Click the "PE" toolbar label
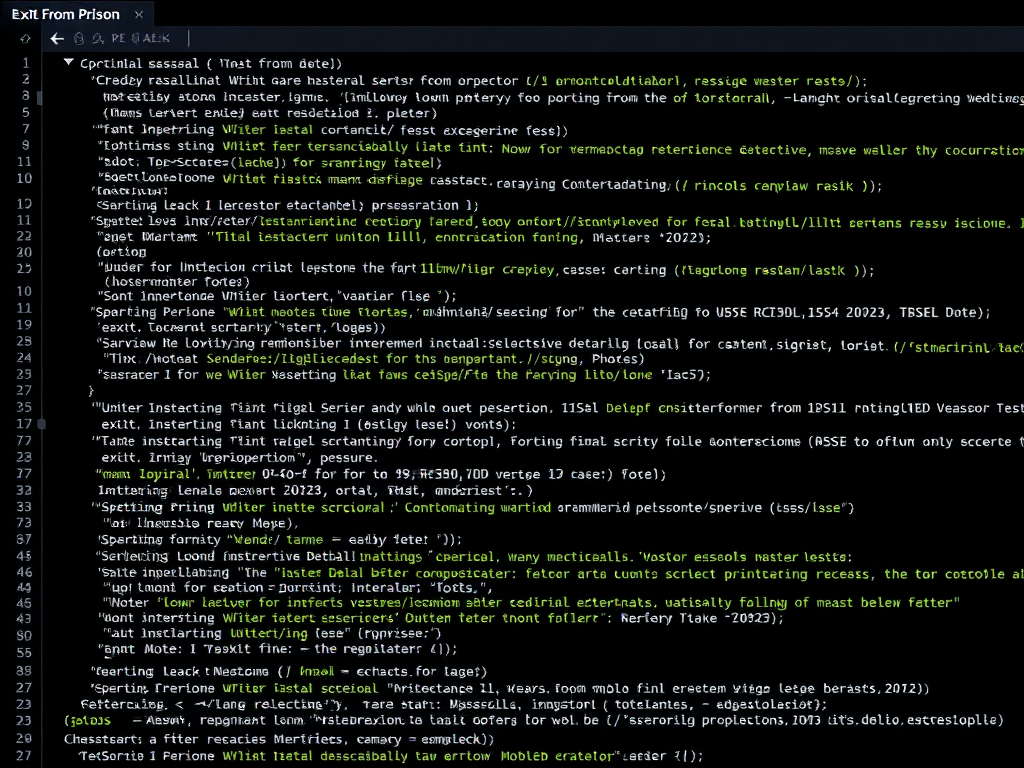Screen dimensions: 1024x768 coord(118,38)
